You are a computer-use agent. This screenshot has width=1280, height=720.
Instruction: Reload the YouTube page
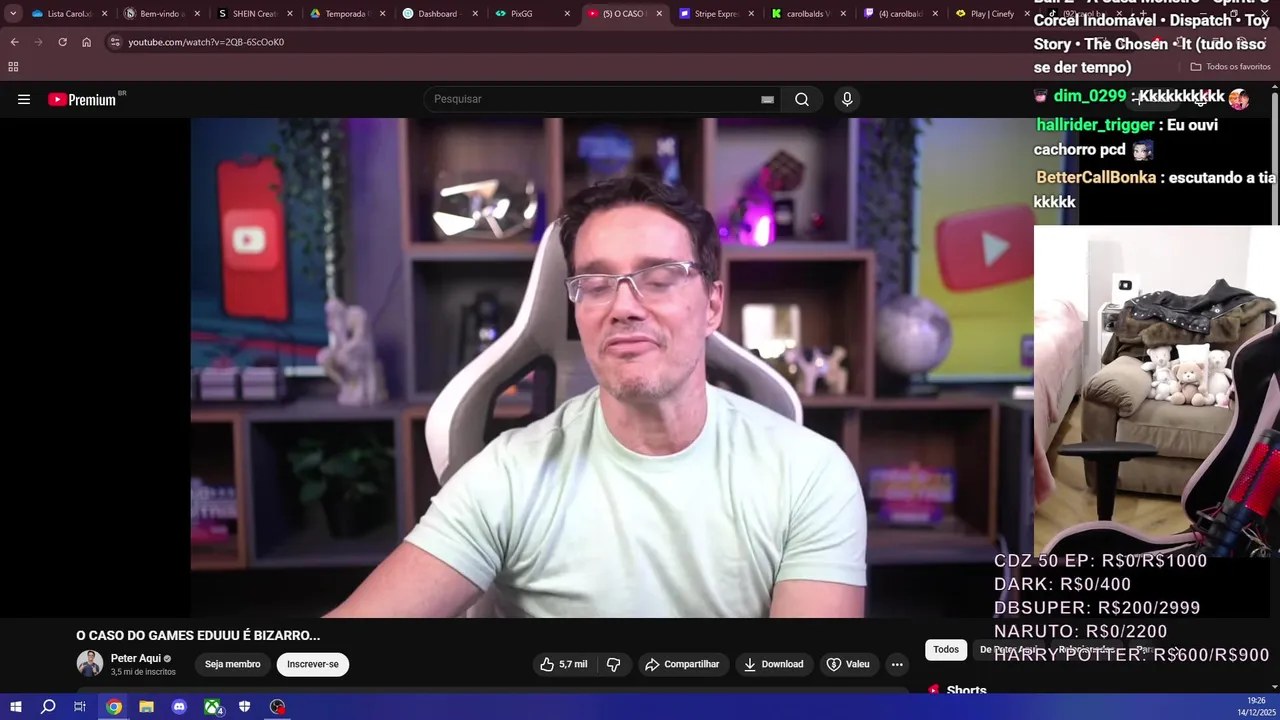coord(62,42)
